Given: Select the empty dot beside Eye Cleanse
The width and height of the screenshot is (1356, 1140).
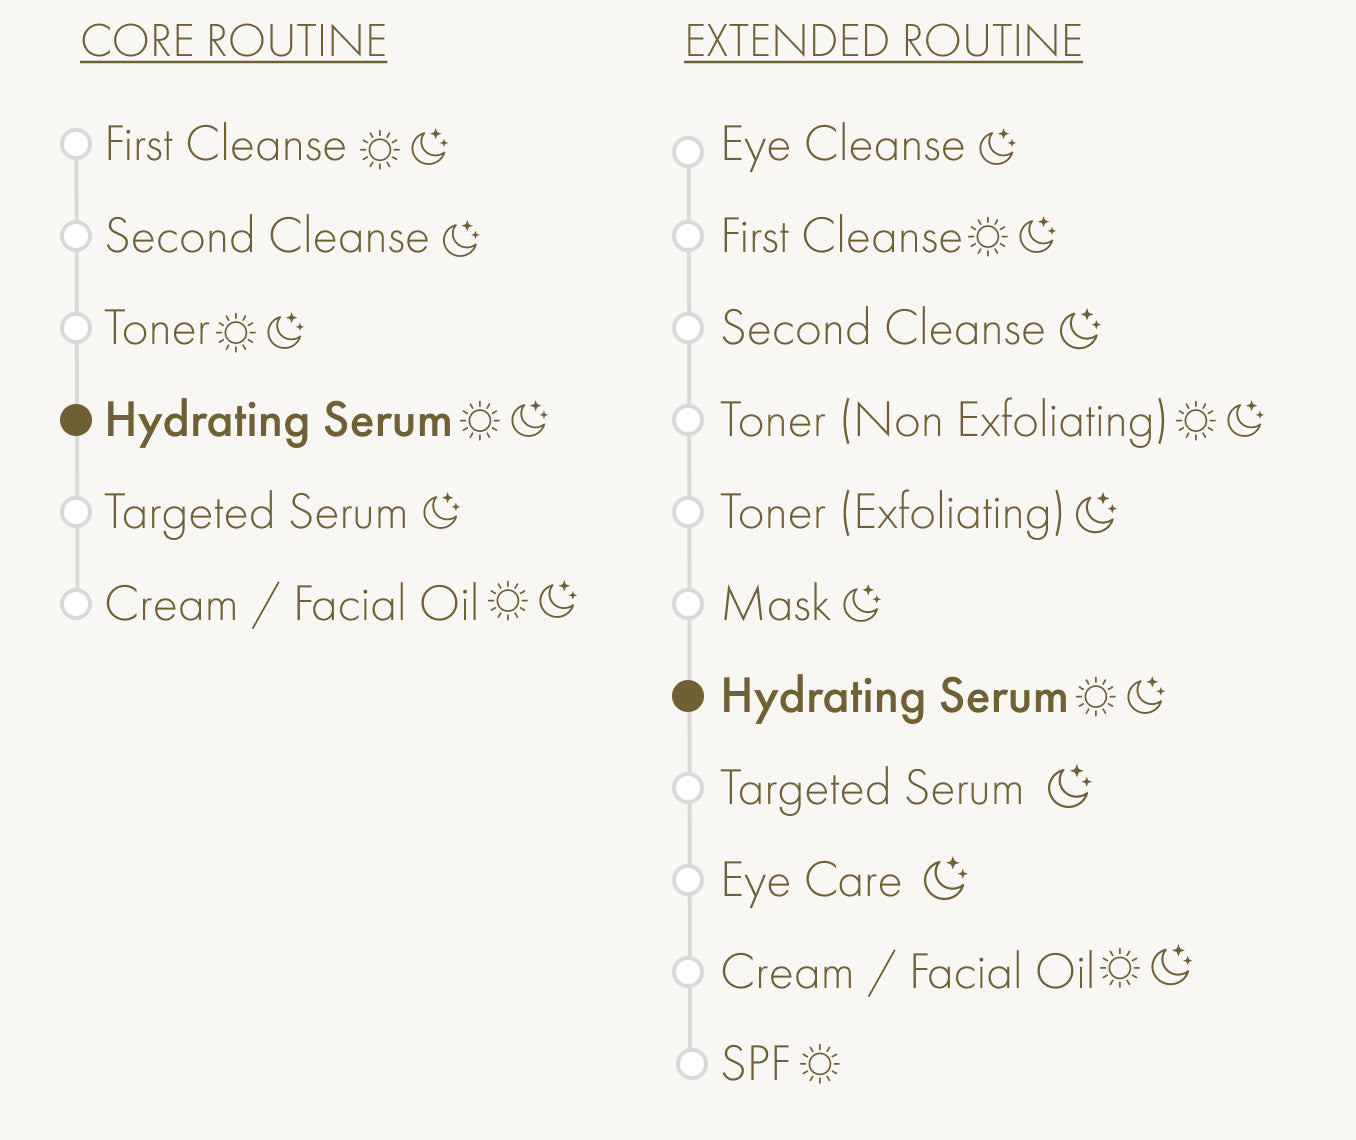Looking at the screenshot, I should point(688,151).
